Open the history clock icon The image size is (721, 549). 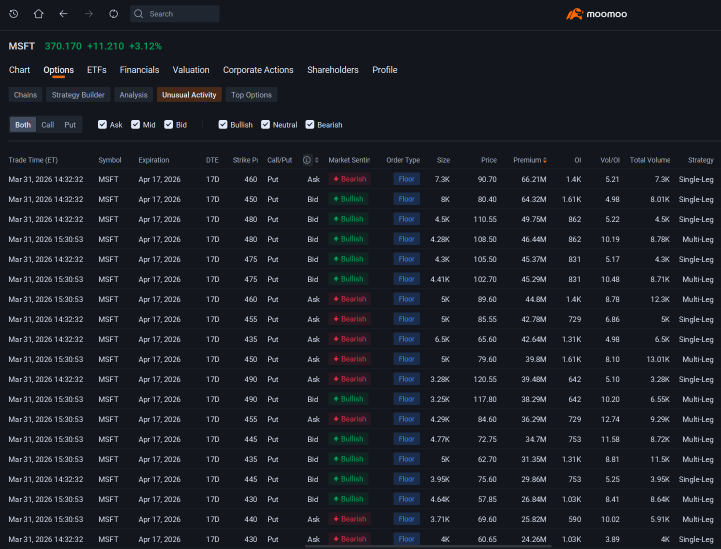(14, 14)
